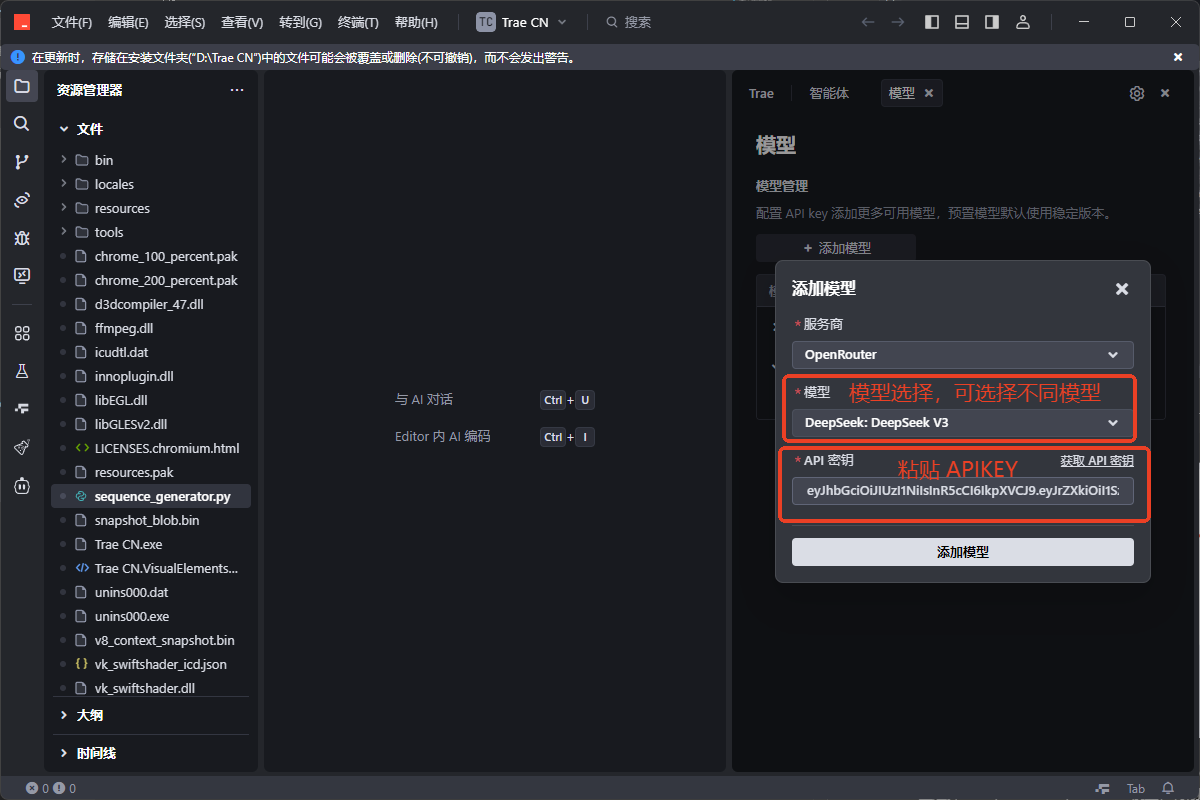Click the activity bar icon directly above the robot
Image resolution: width=1200 pixels, height=800 pixels.
click(x=22, y=447)
